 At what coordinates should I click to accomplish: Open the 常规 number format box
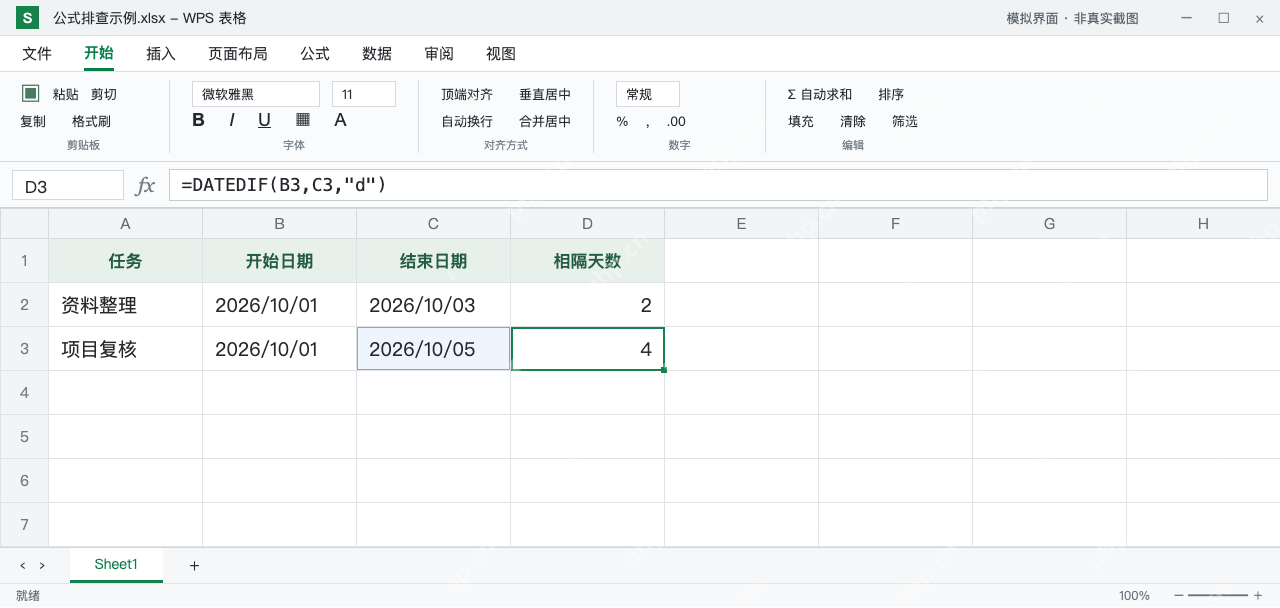tap(648, 94)
